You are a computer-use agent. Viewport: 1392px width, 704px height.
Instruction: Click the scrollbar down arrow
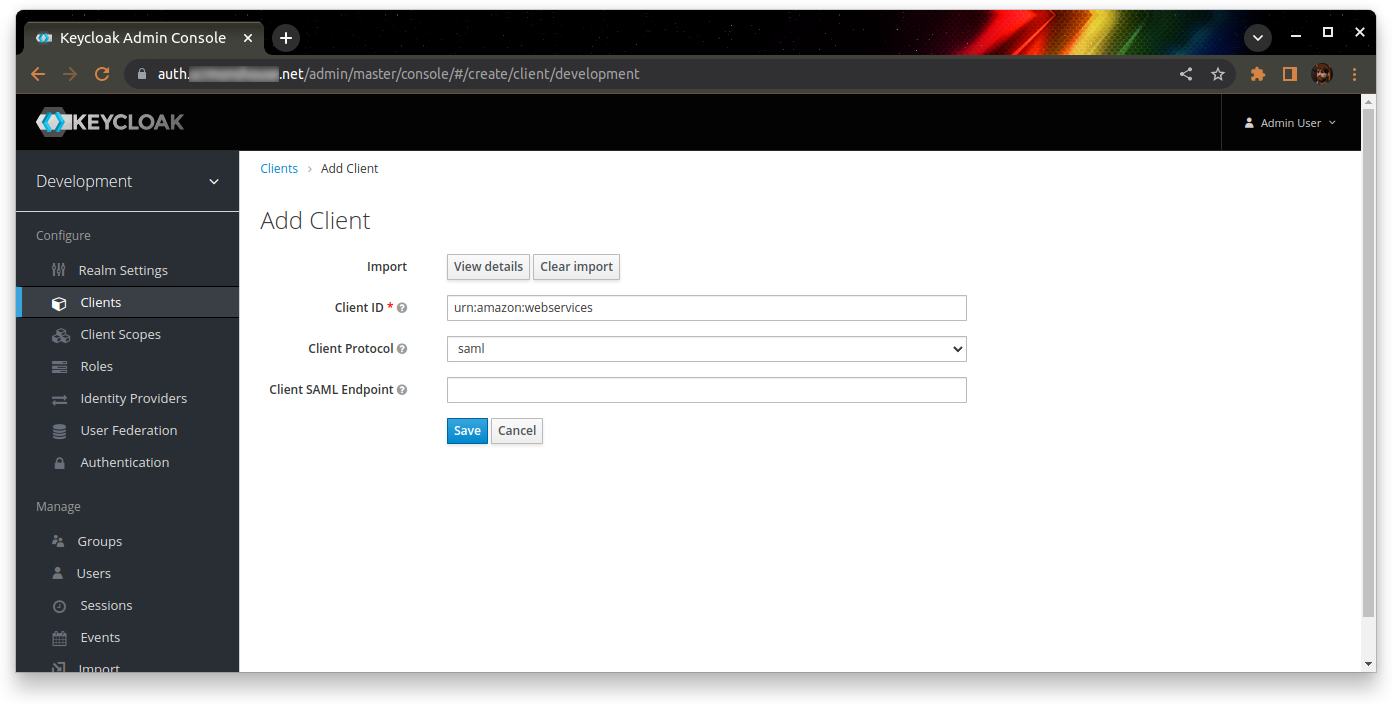1369,664
